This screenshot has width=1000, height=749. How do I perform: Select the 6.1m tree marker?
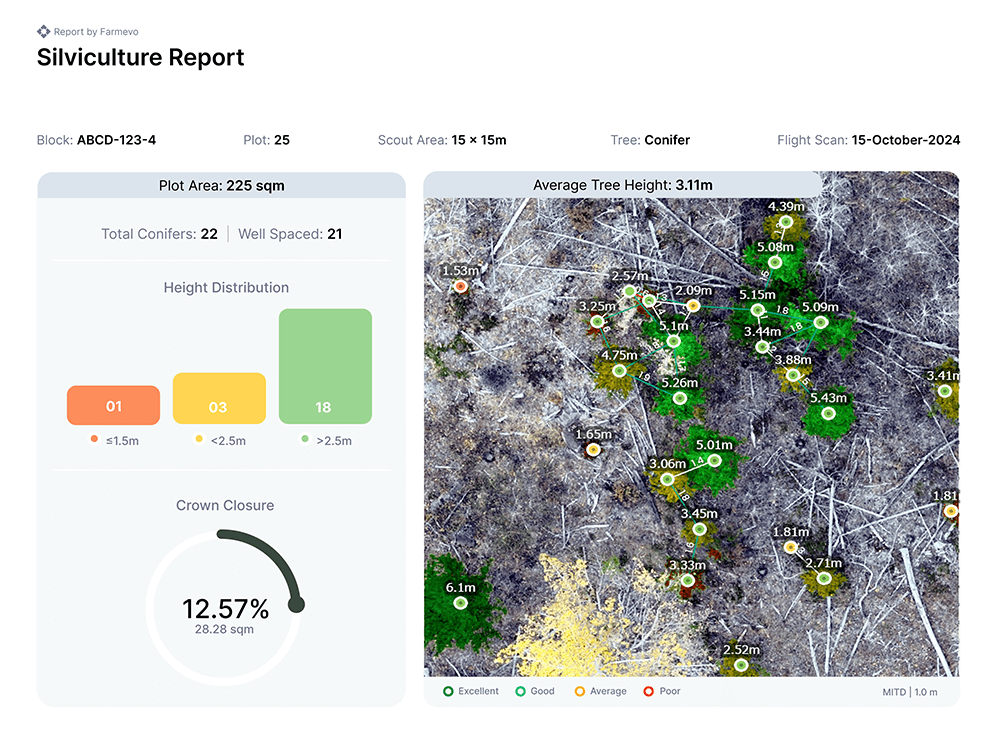pos(461,603)
